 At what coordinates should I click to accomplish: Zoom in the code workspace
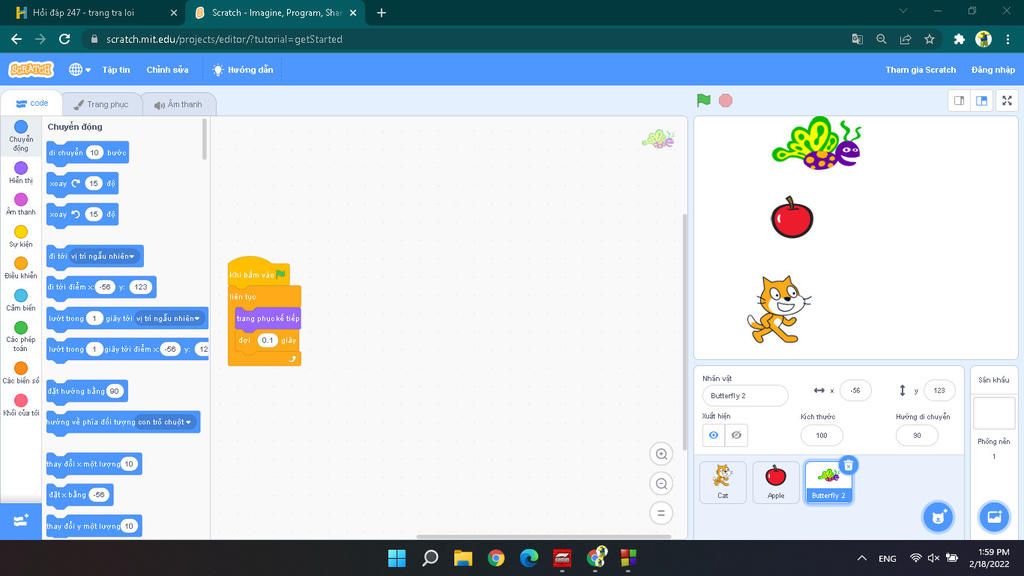(x=661, y=454)
